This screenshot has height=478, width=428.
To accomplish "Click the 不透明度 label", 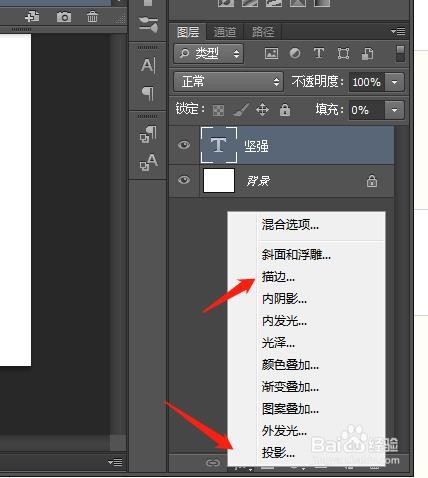I will point(317,81).
